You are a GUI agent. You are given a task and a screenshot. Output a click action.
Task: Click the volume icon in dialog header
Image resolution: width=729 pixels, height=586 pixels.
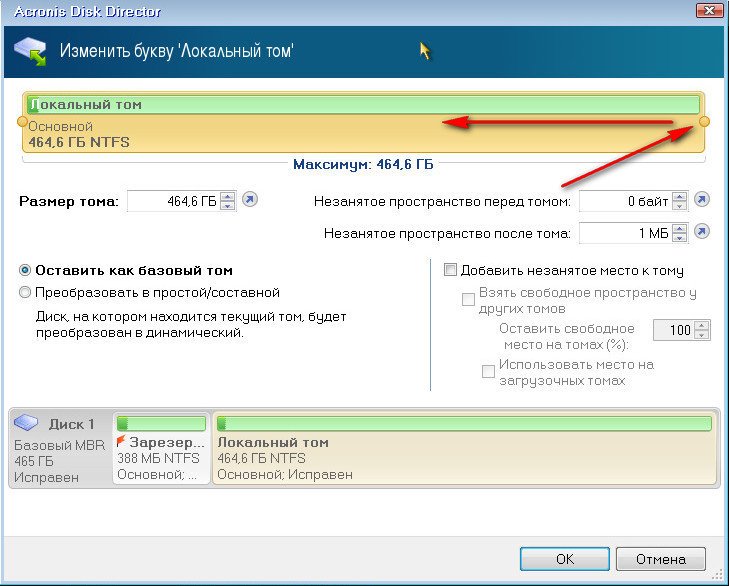[30, 51]
